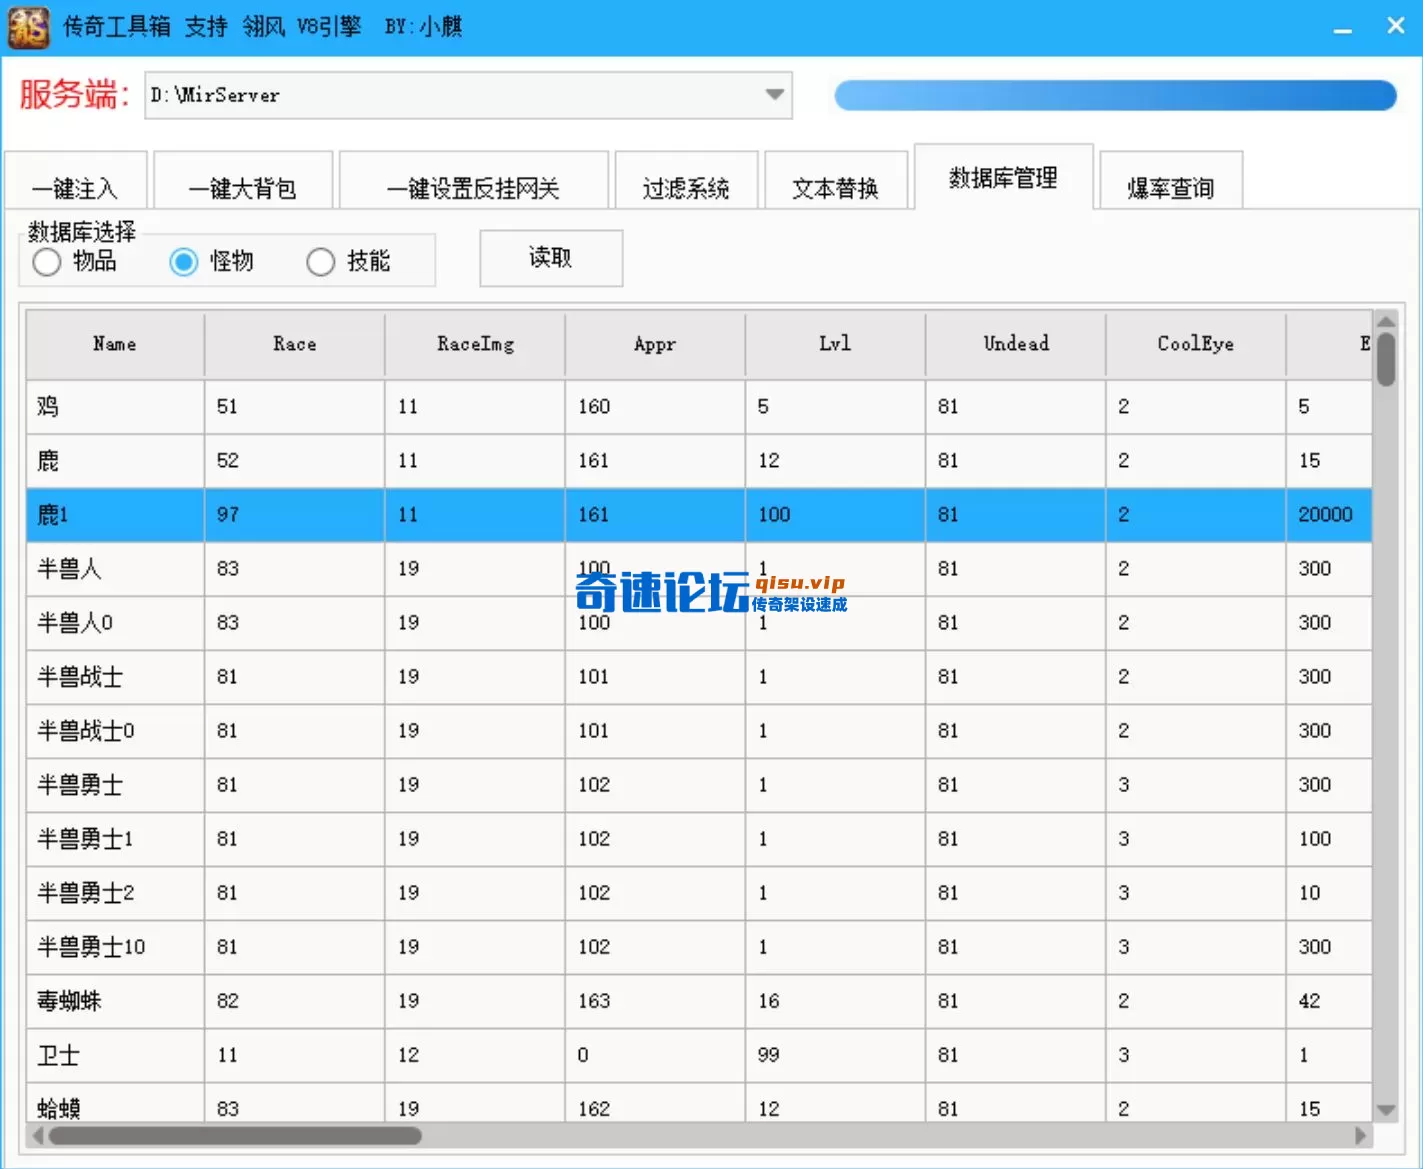Select the 物品 database option
This screenshot has width=1423, height=1169.
click(x=46, y=261)
